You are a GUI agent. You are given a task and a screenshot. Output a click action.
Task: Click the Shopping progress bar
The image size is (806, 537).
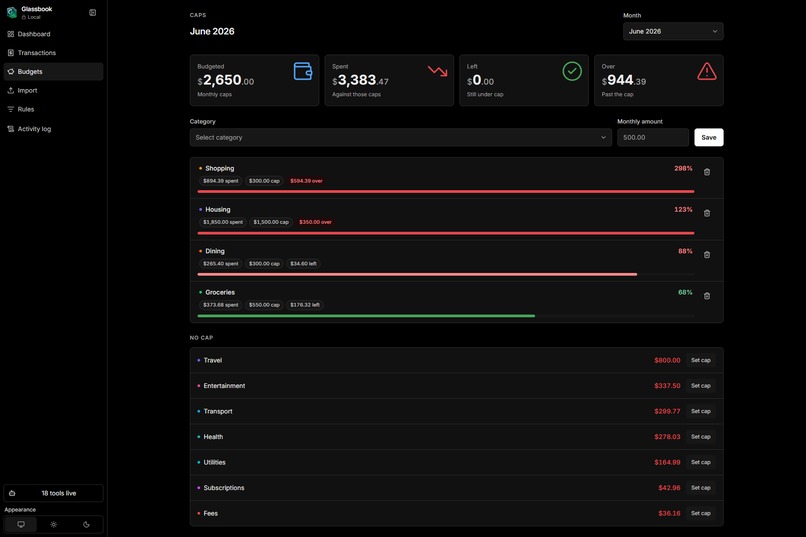[446, 192]
